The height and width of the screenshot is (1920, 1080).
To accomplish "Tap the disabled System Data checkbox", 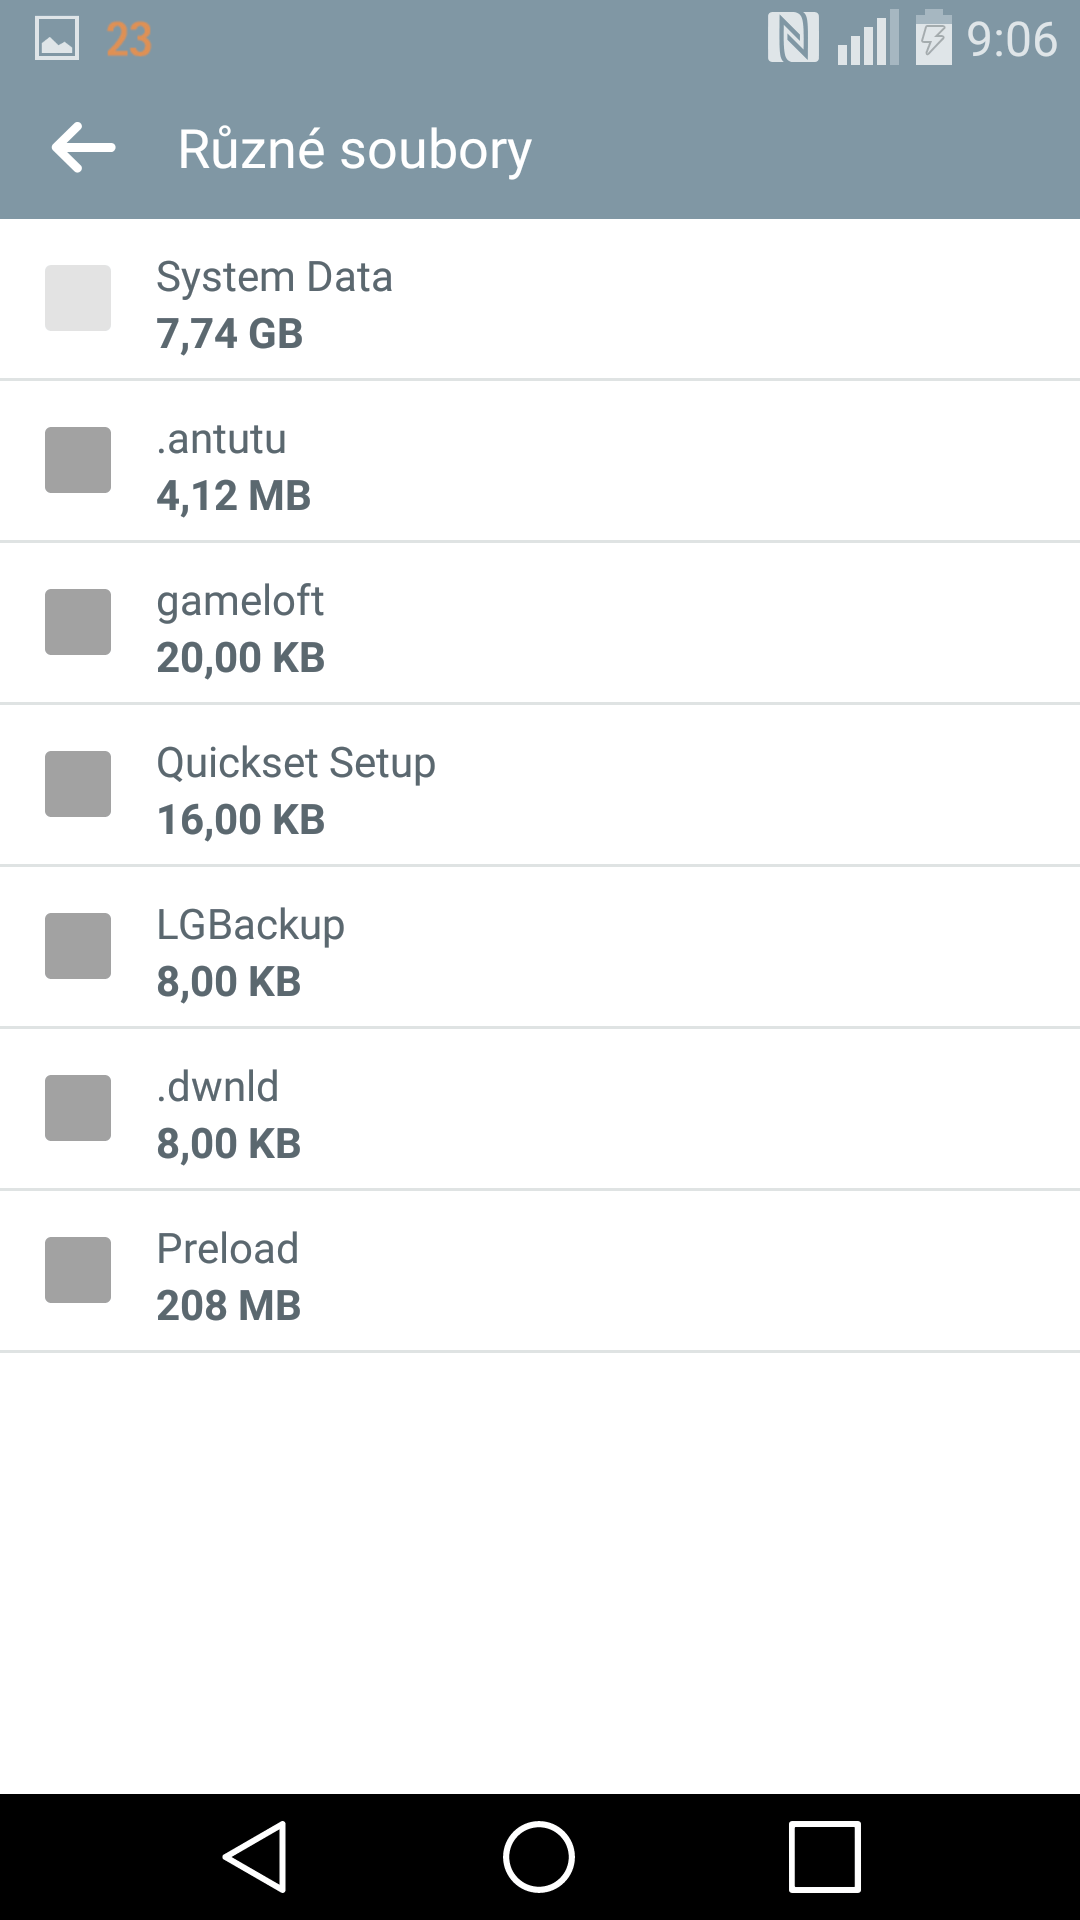I will (x=78, y=298).
